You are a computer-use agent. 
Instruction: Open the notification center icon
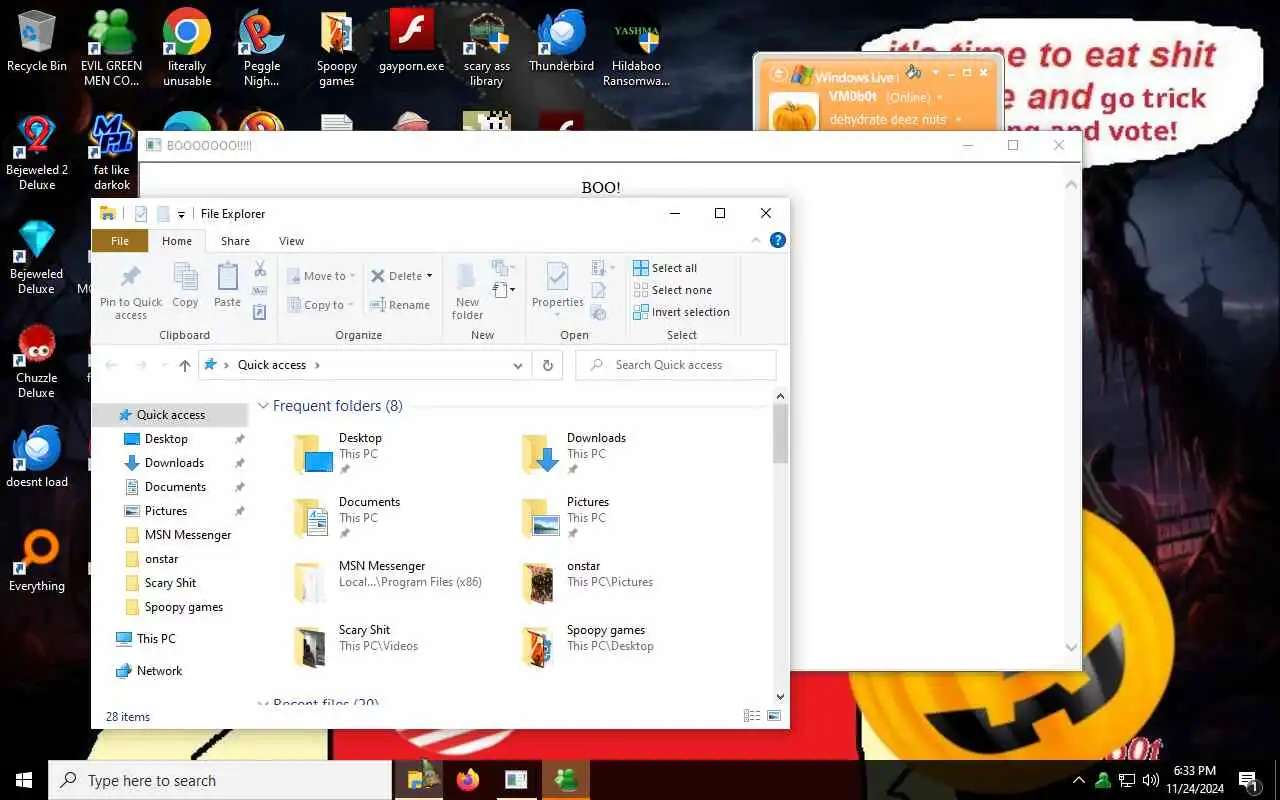point(1248,780)
